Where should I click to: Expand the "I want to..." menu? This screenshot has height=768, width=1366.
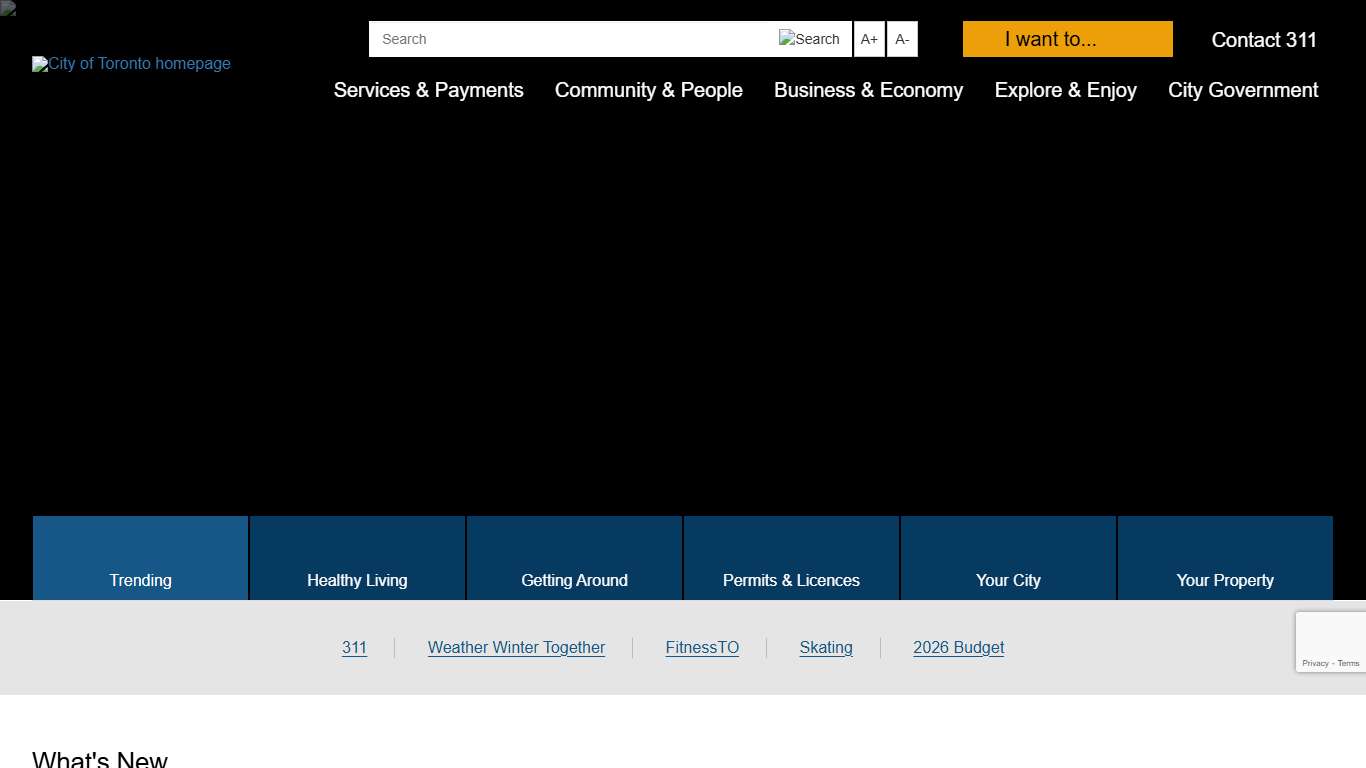coord(1067,39)
